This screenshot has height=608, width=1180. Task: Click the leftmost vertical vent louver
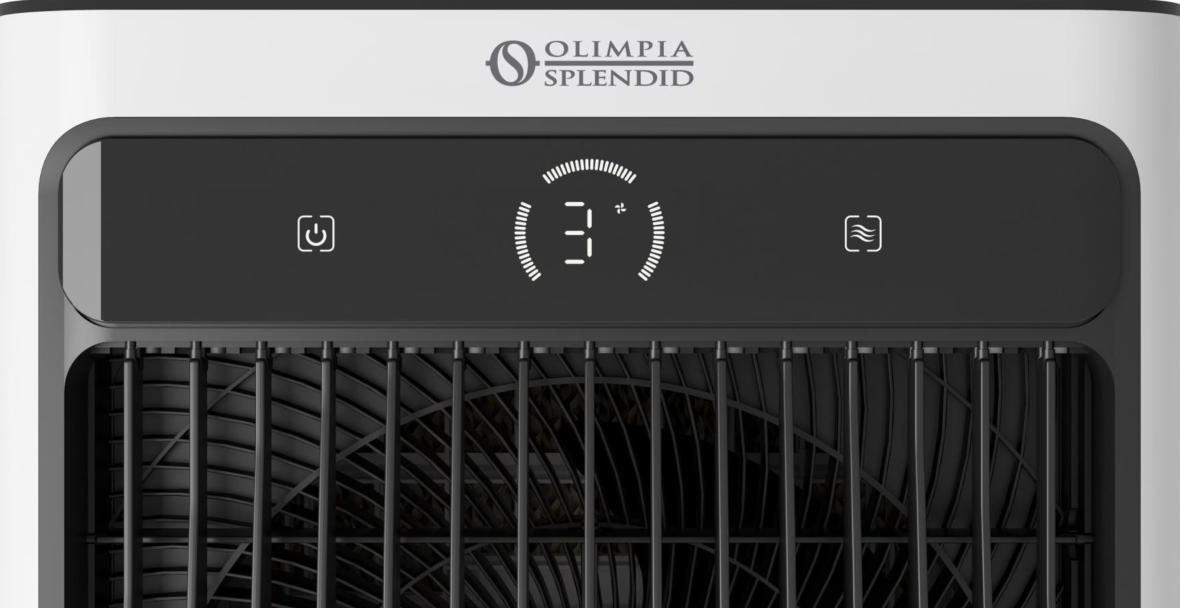(131, 474)
